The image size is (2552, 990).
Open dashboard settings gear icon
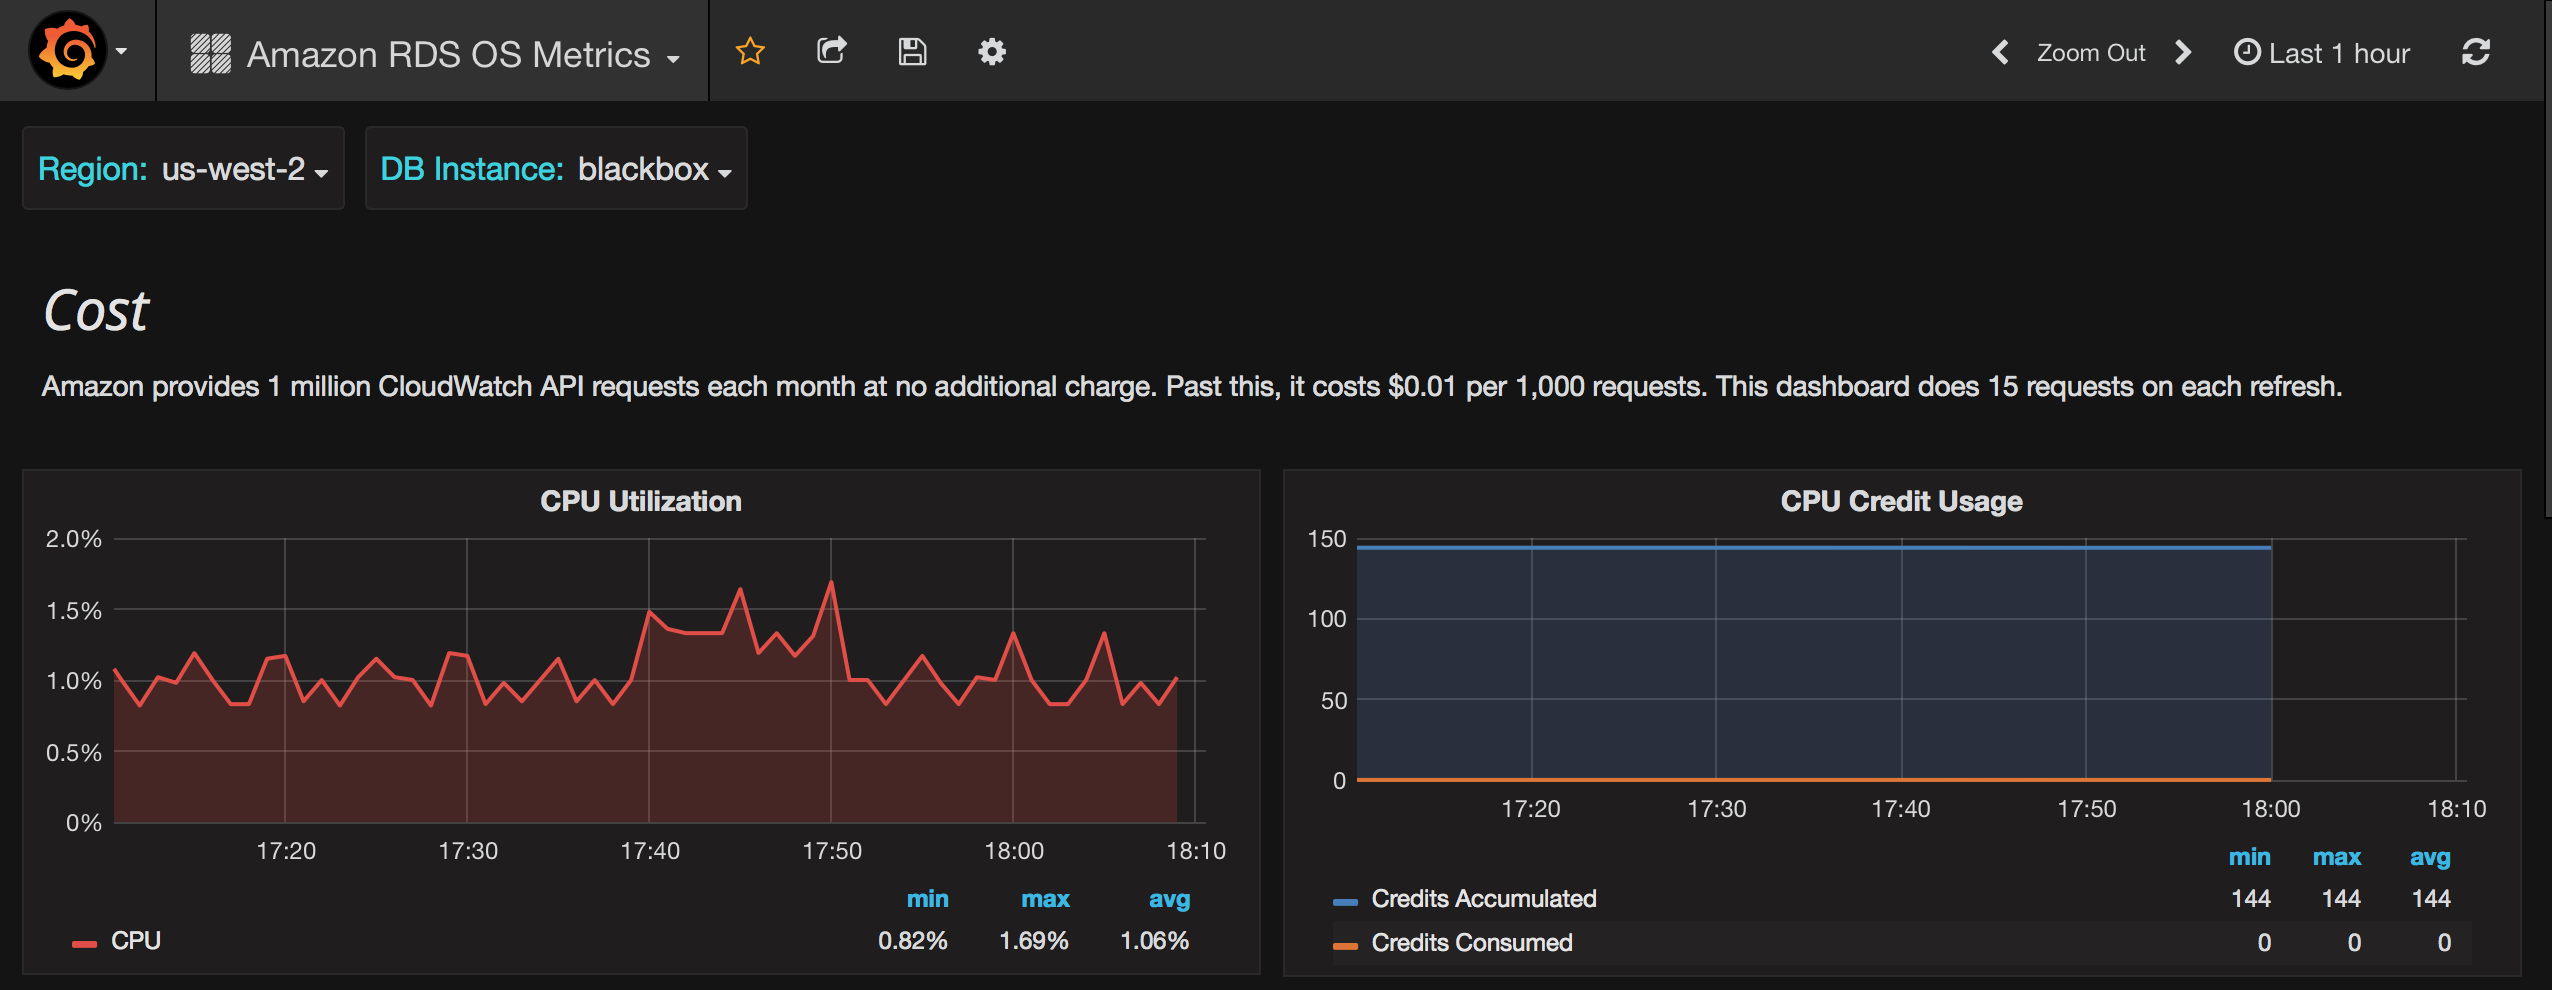click(x=991, y=51)
